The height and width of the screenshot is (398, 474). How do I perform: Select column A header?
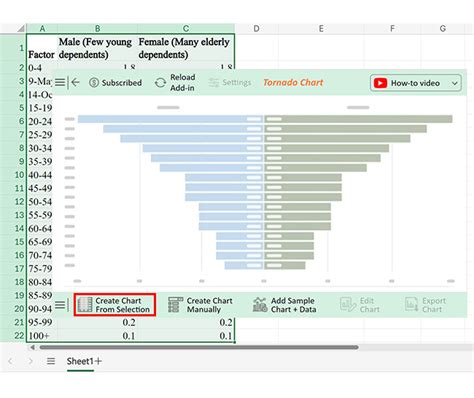(x=42, y=29)
